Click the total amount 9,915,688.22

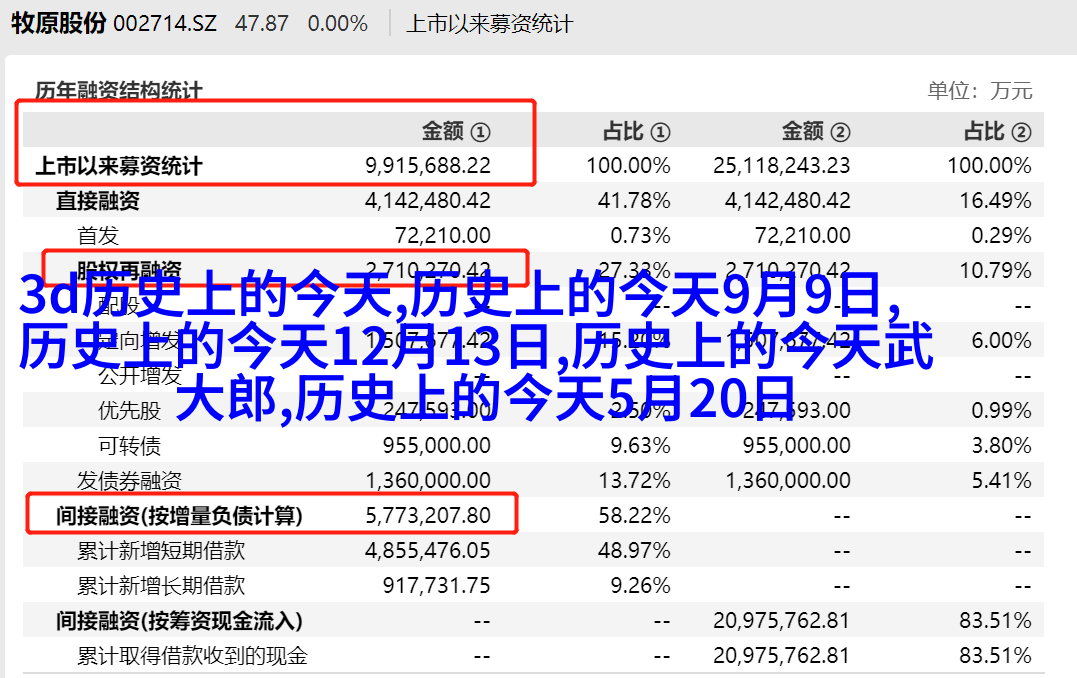point(428,166)
